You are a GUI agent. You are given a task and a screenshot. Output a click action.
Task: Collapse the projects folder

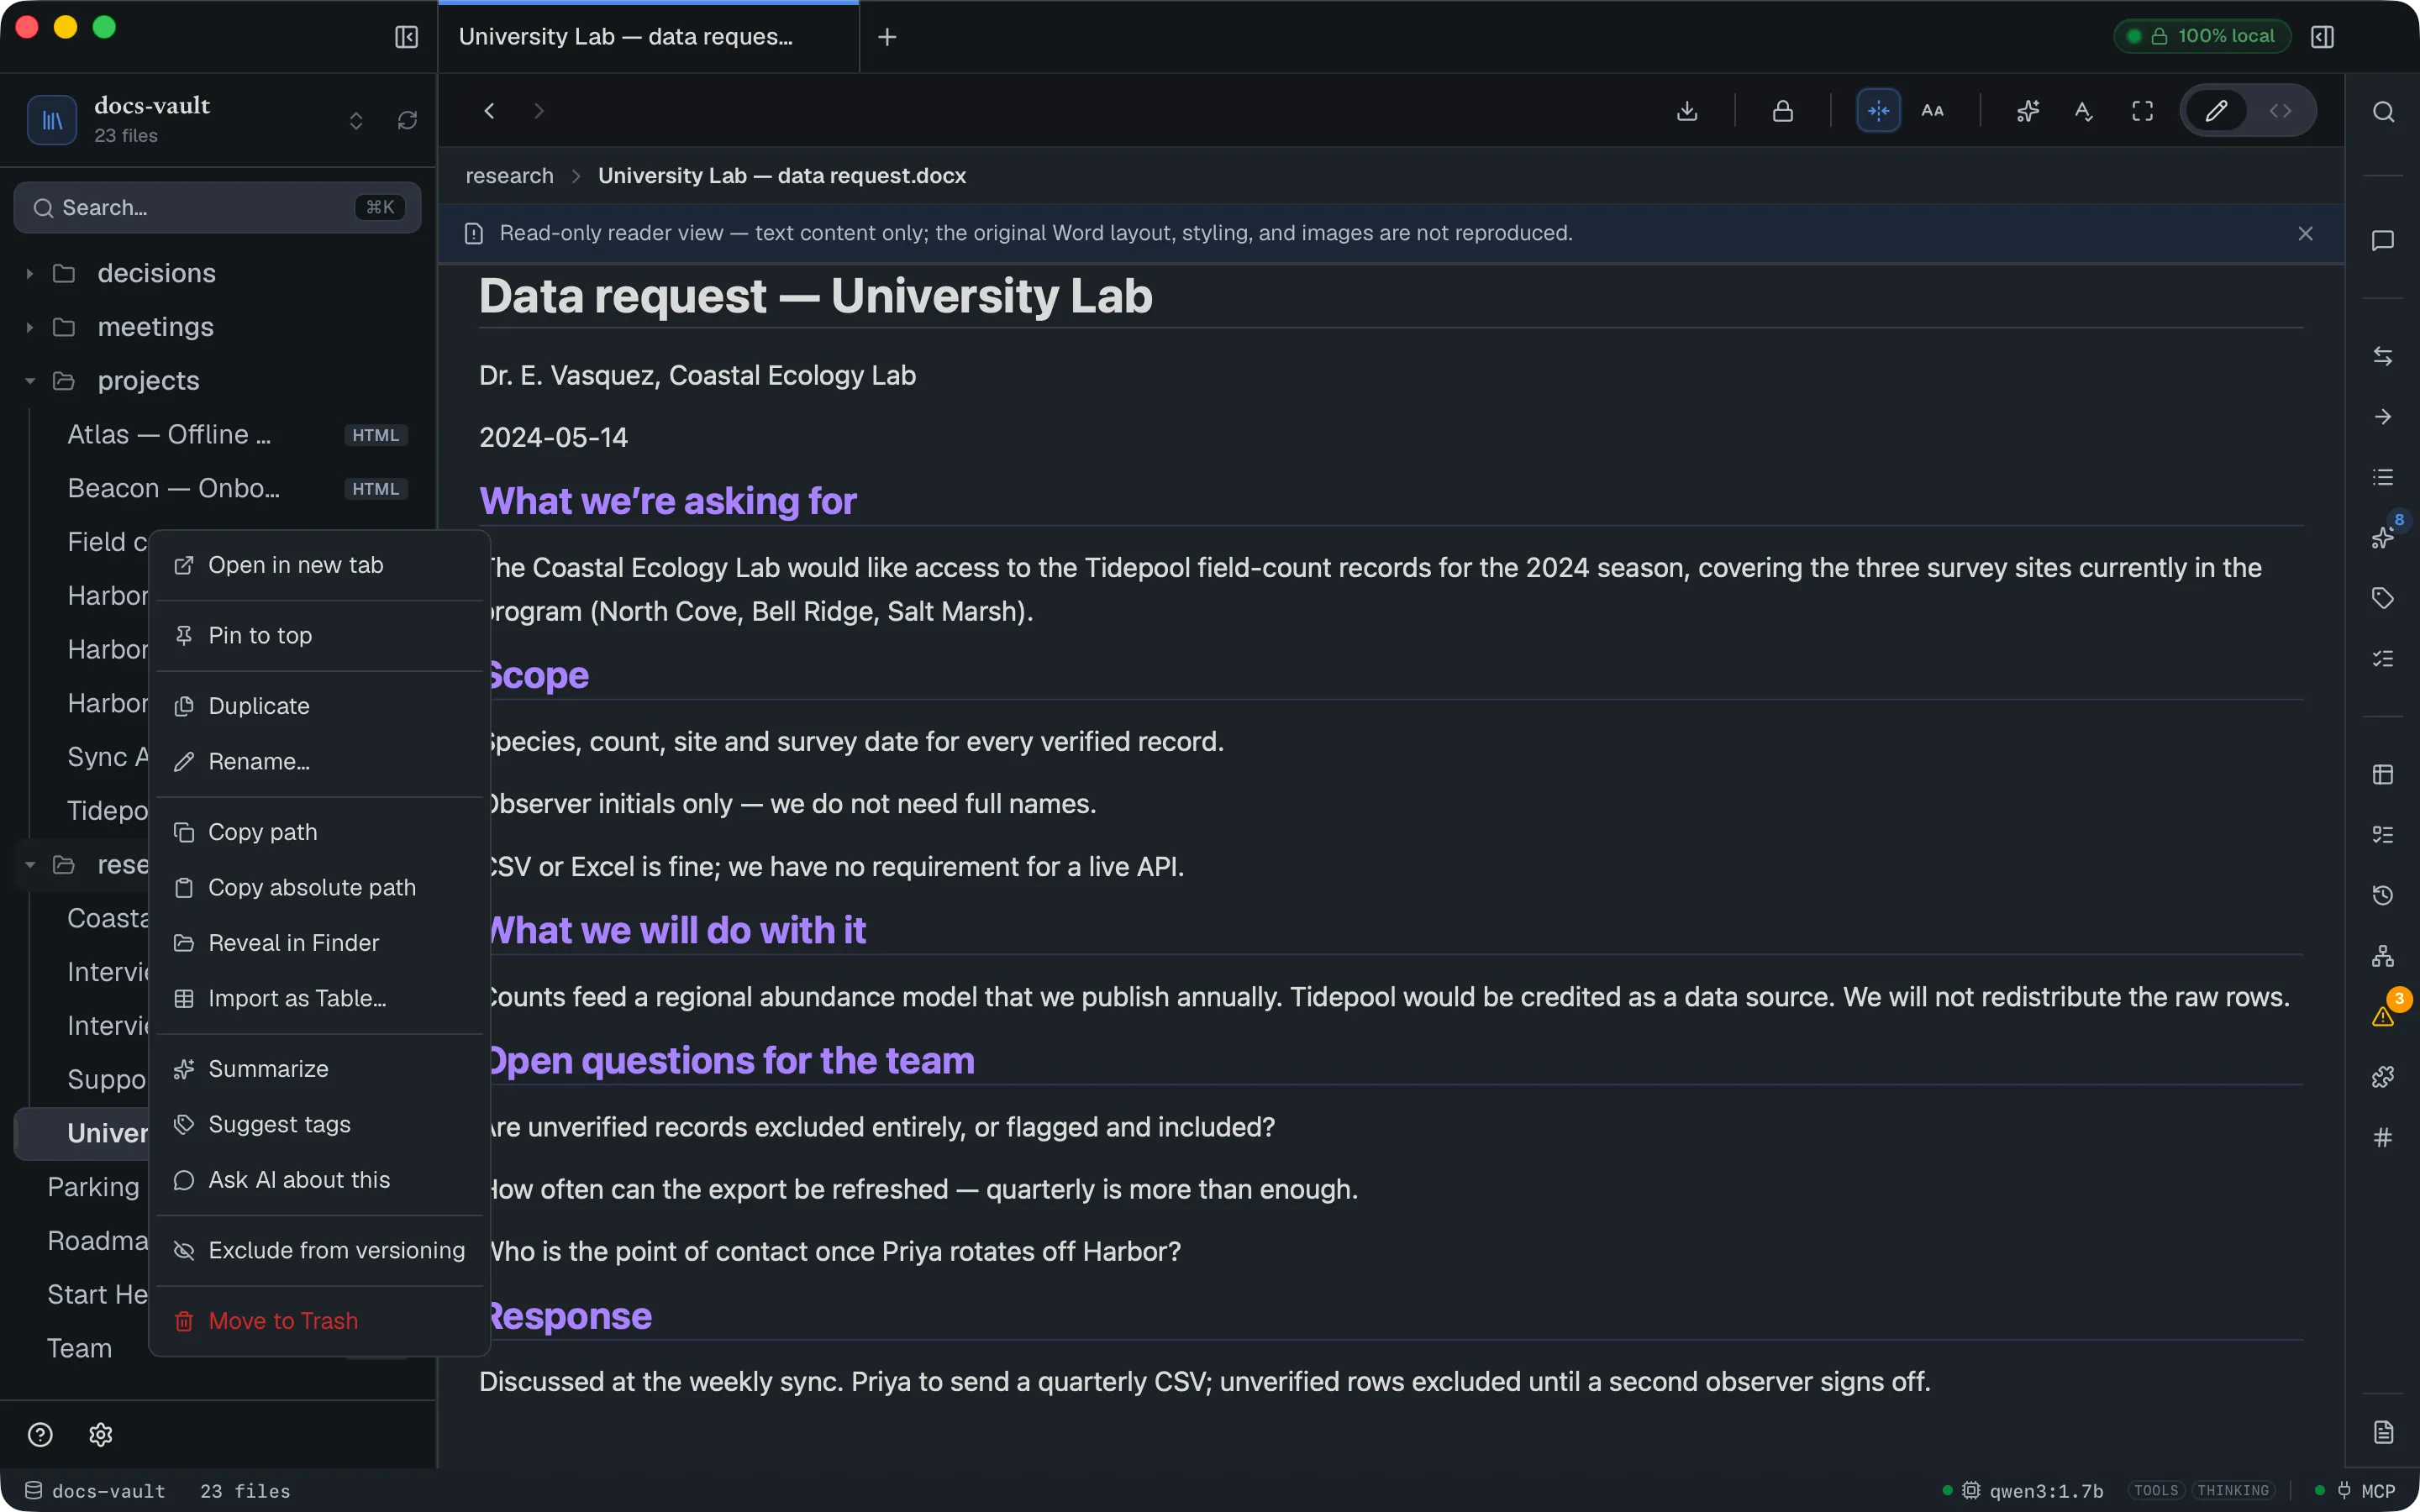click(30, 381)
